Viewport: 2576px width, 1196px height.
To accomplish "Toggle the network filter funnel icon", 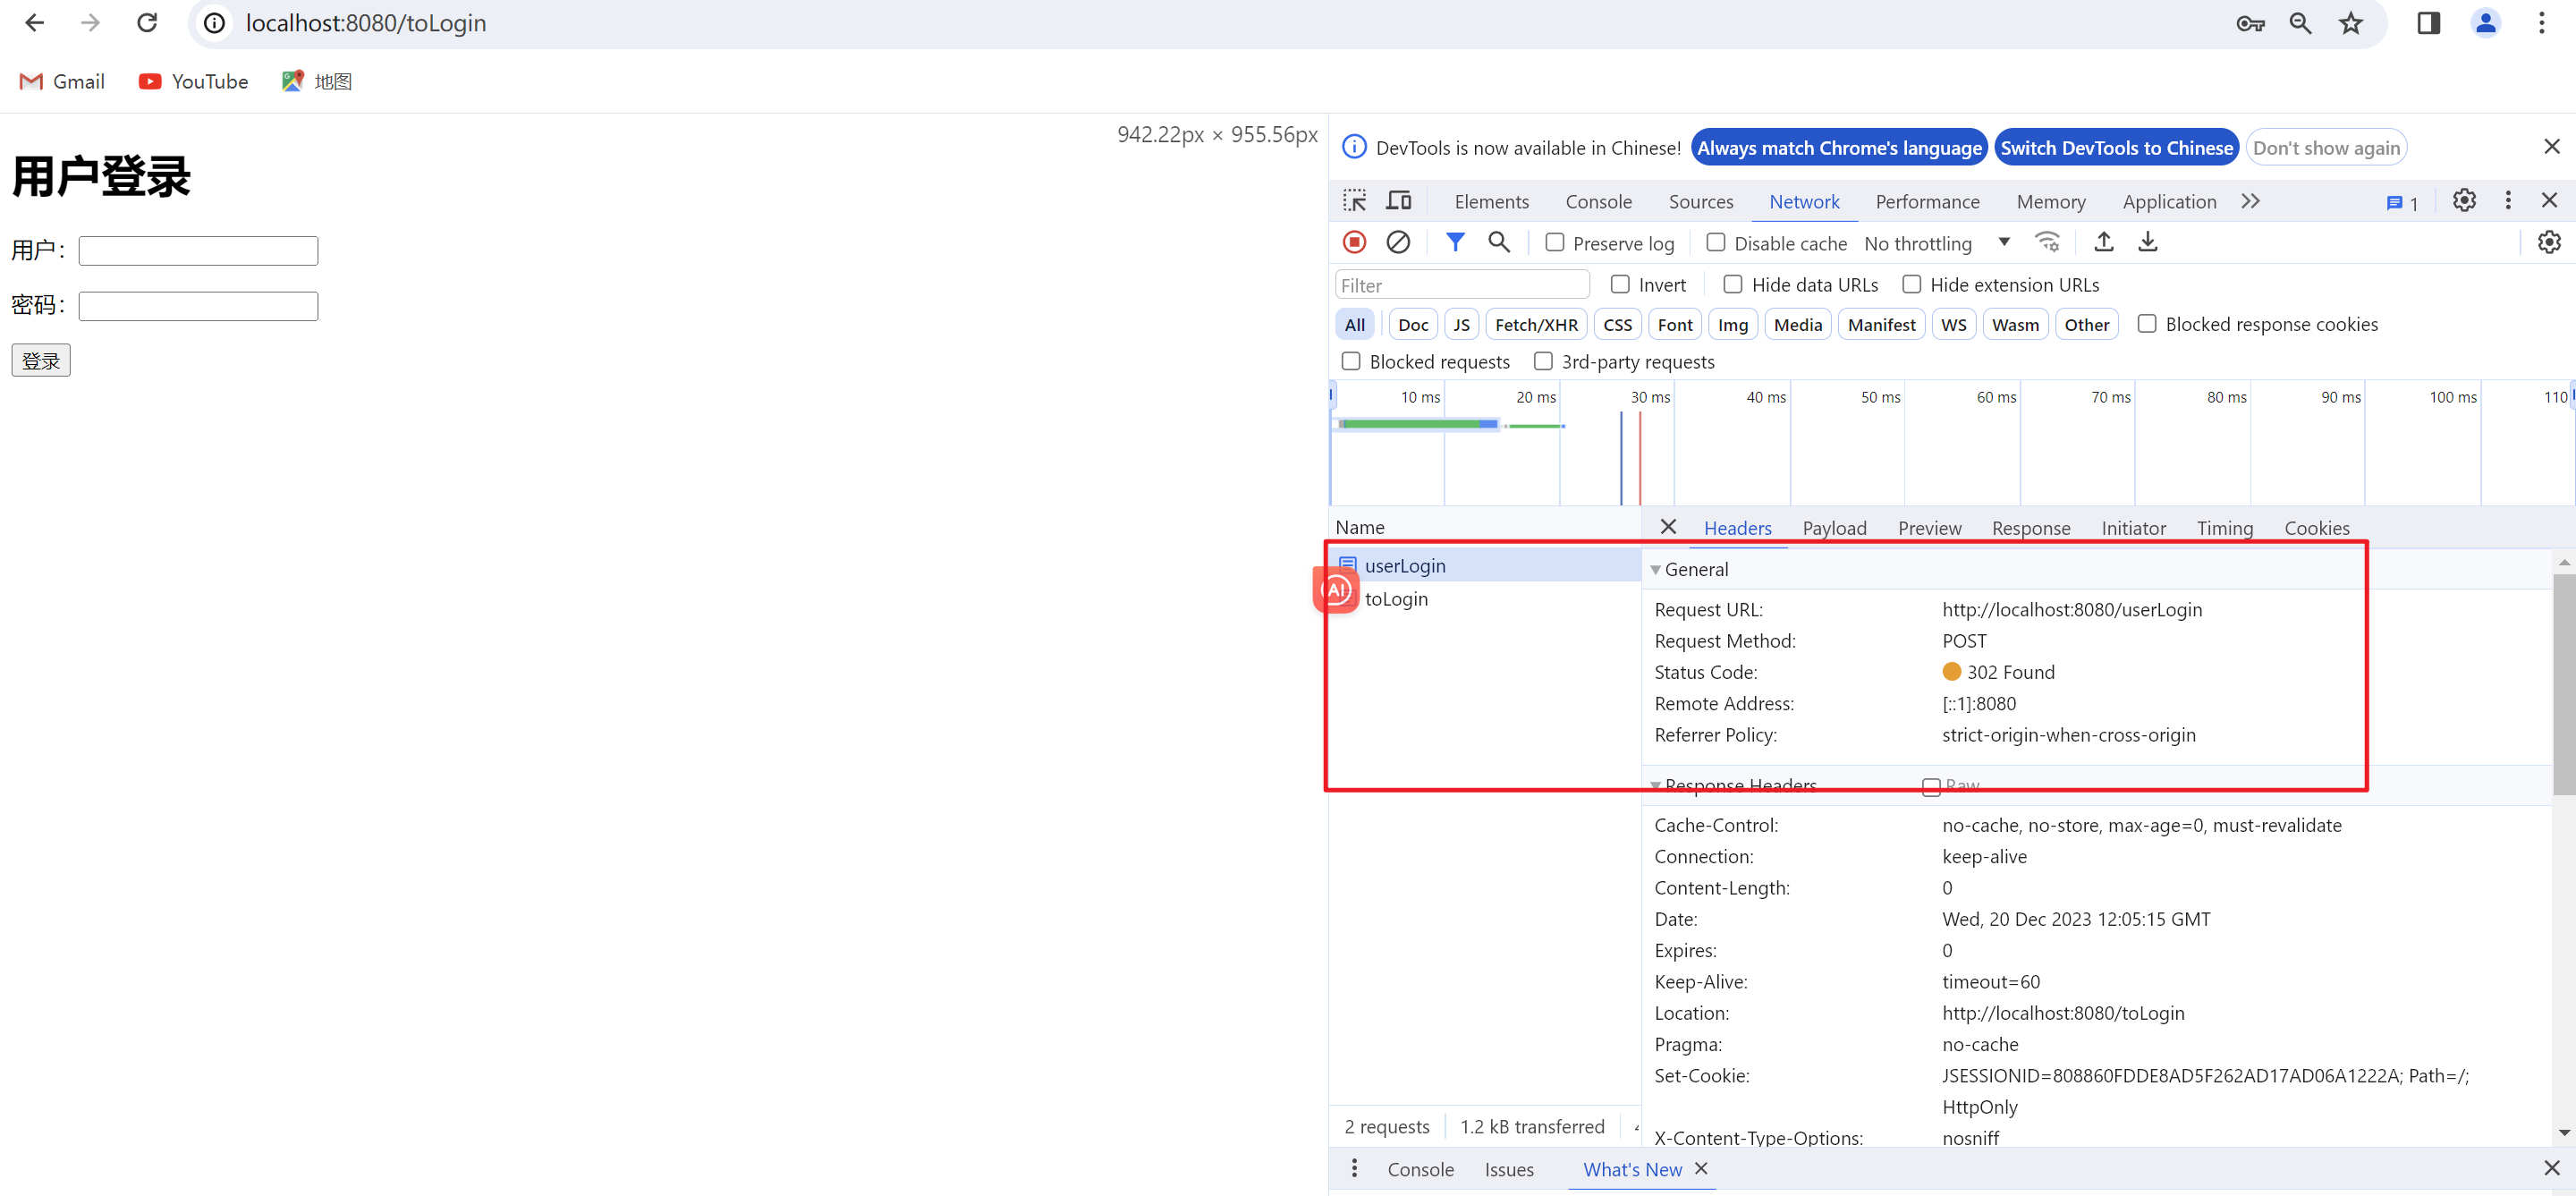I will click(1455, 242).
